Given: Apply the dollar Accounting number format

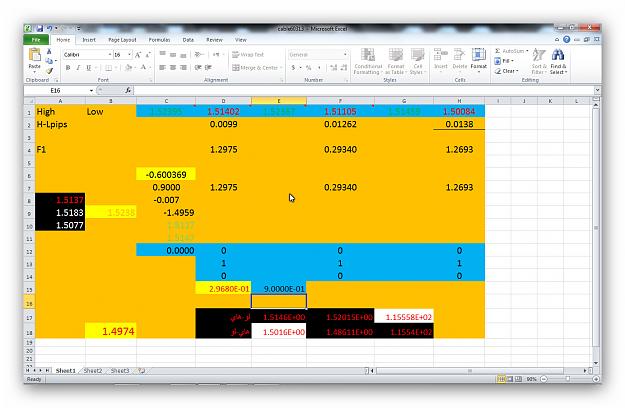Looking at the screenshot, I should pyautogui.click(x=293, y=68).
